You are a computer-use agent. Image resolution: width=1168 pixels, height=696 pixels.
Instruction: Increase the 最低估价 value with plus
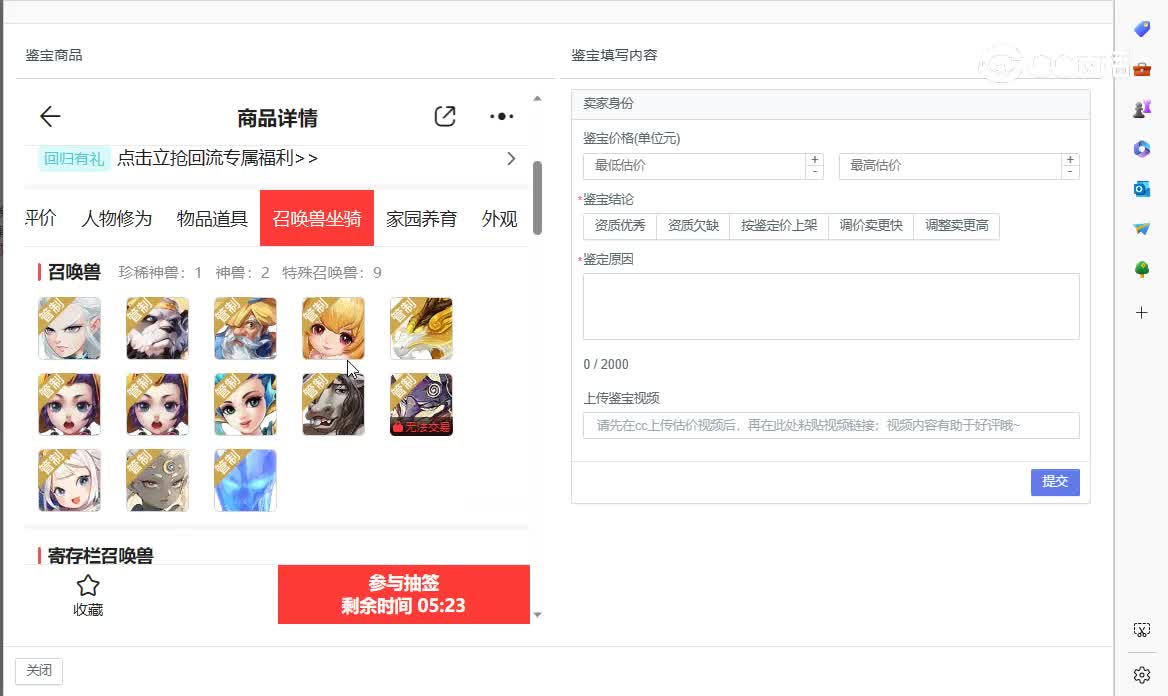[815, 159]
